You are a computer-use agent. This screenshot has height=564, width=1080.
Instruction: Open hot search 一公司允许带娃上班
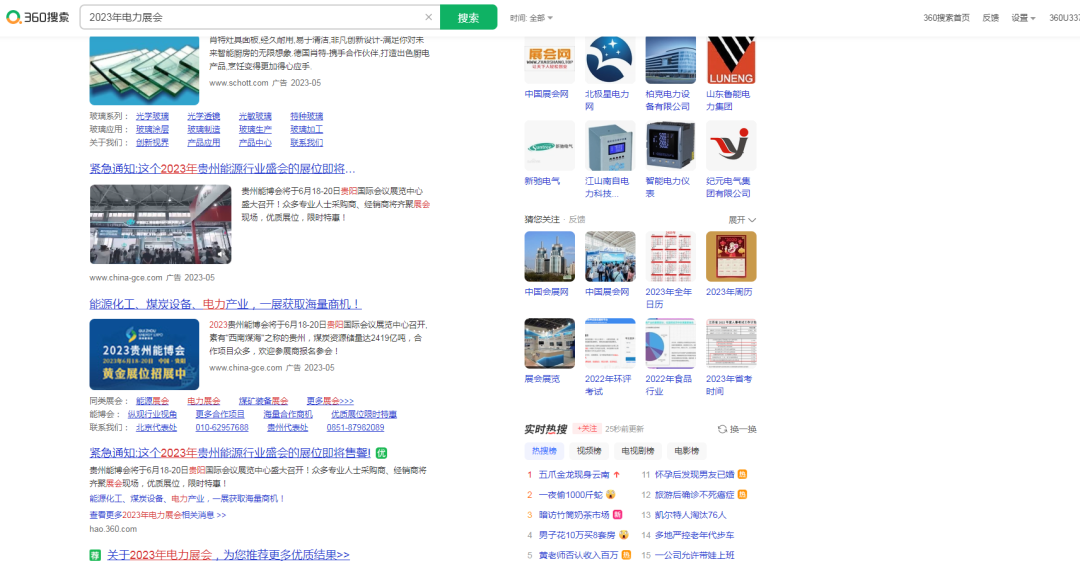pos(694,555)
